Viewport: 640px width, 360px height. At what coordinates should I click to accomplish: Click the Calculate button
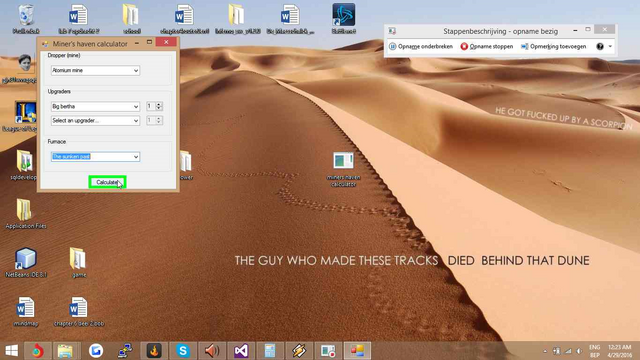click(107, 182)
